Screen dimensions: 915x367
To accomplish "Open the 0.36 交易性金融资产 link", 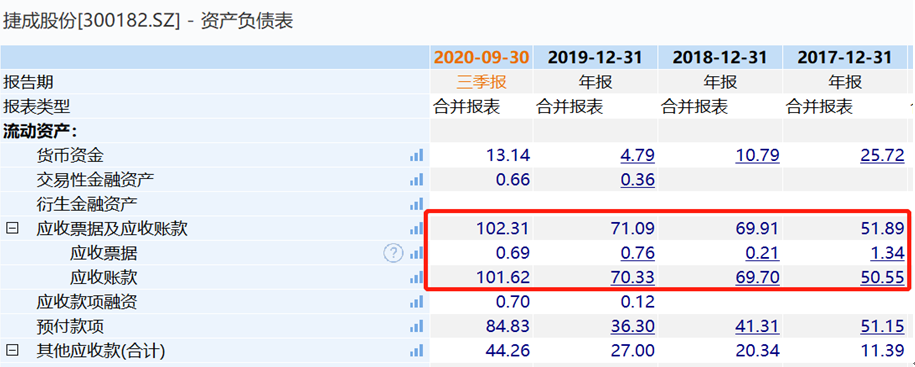I will [637, 180].
